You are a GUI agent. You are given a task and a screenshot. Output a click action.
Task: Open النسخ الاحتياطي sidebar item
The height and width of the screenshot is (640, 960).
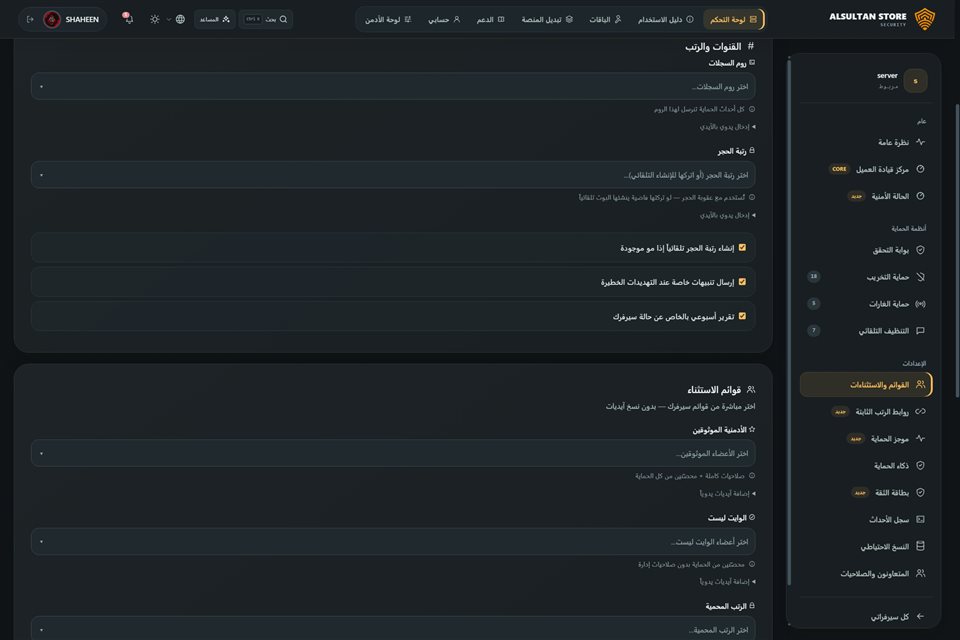pyautogui.click(x=865, y=546)
